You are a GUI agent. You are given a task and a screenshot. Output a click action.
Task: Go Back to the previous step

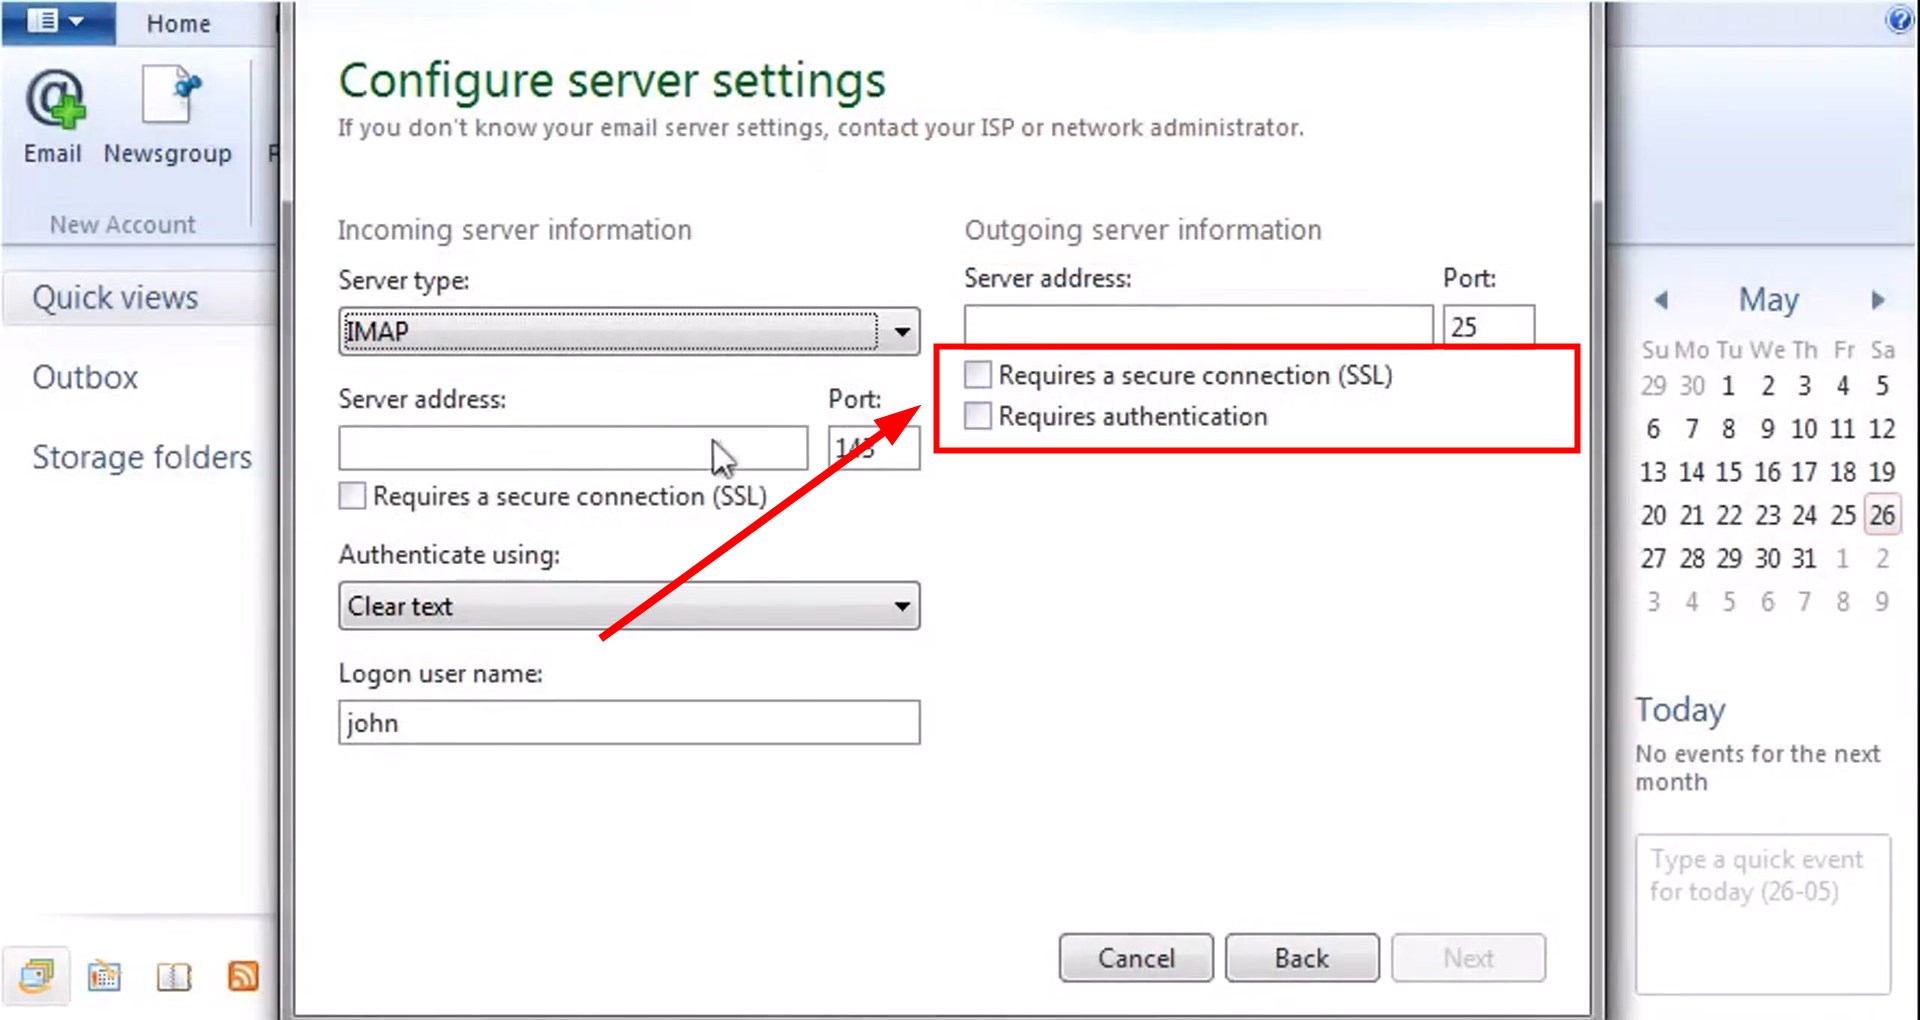point(1301,957)
